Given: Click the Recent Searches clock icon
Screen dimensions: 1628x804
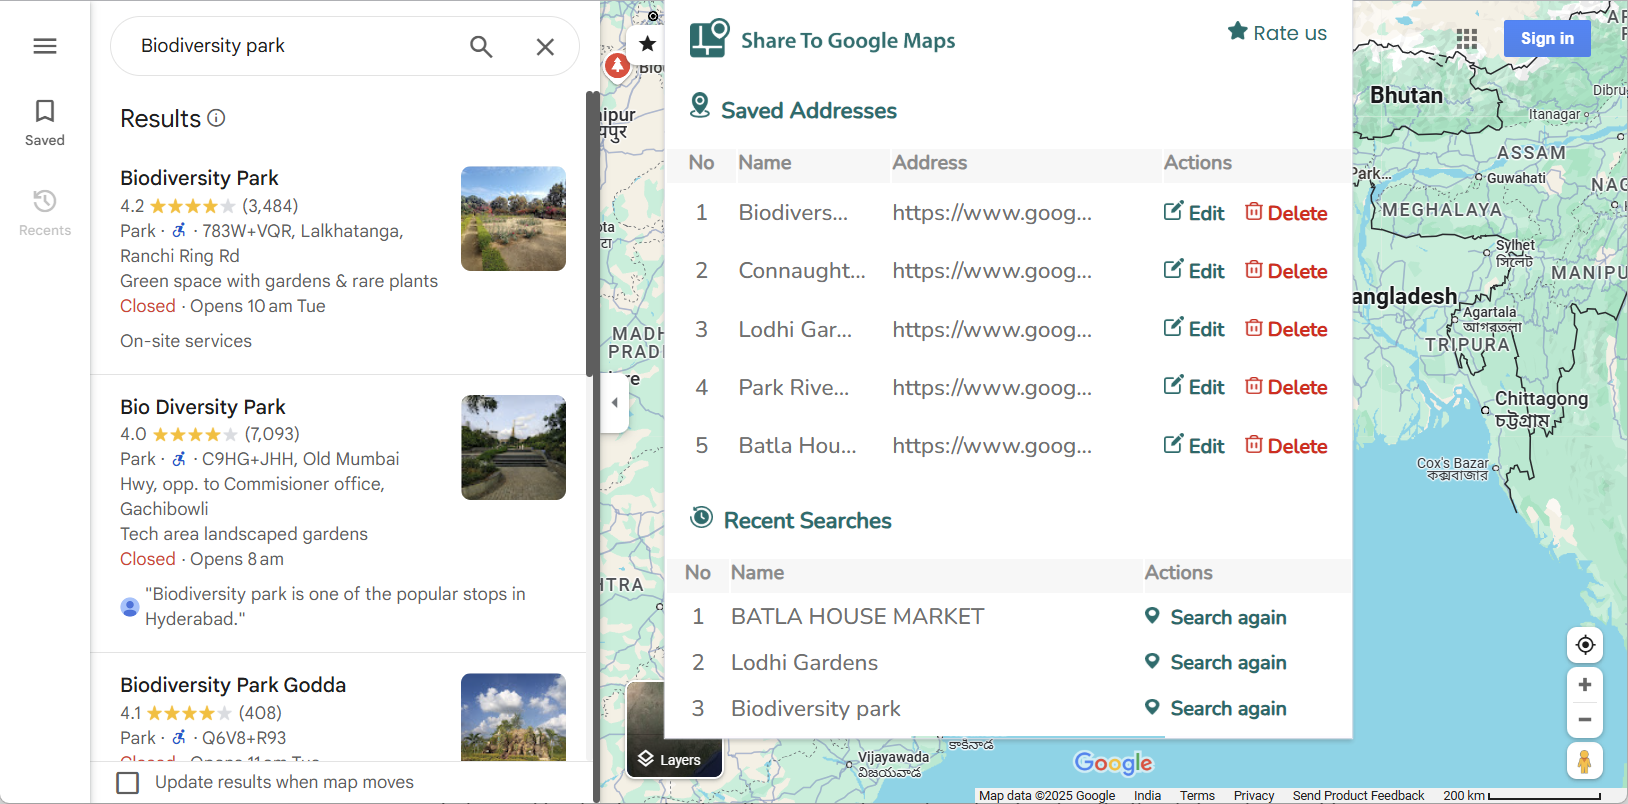Looking at the screenshot, I should [702, 517].
